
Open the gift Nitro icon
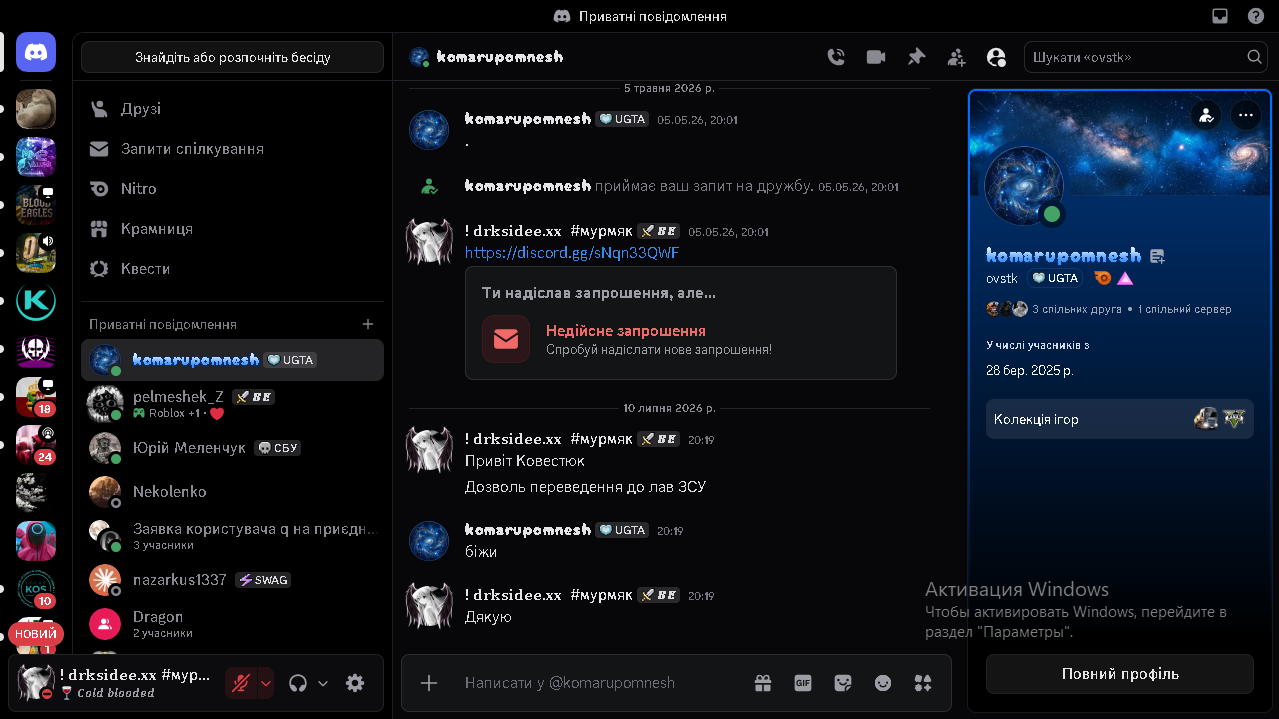click(x=763, y=683)
